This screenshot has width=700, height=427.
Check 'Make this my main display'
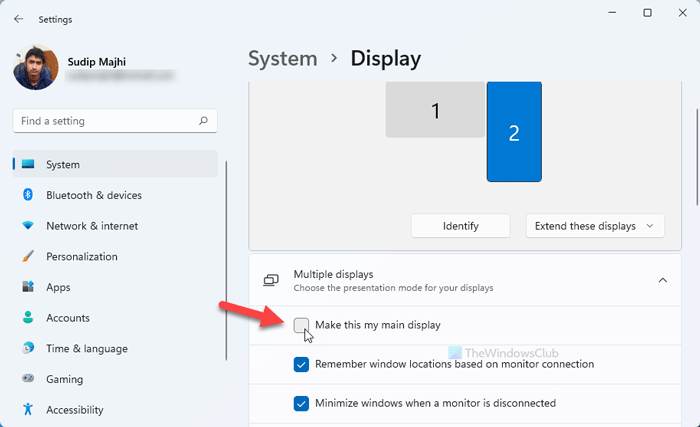pos(302,324)
